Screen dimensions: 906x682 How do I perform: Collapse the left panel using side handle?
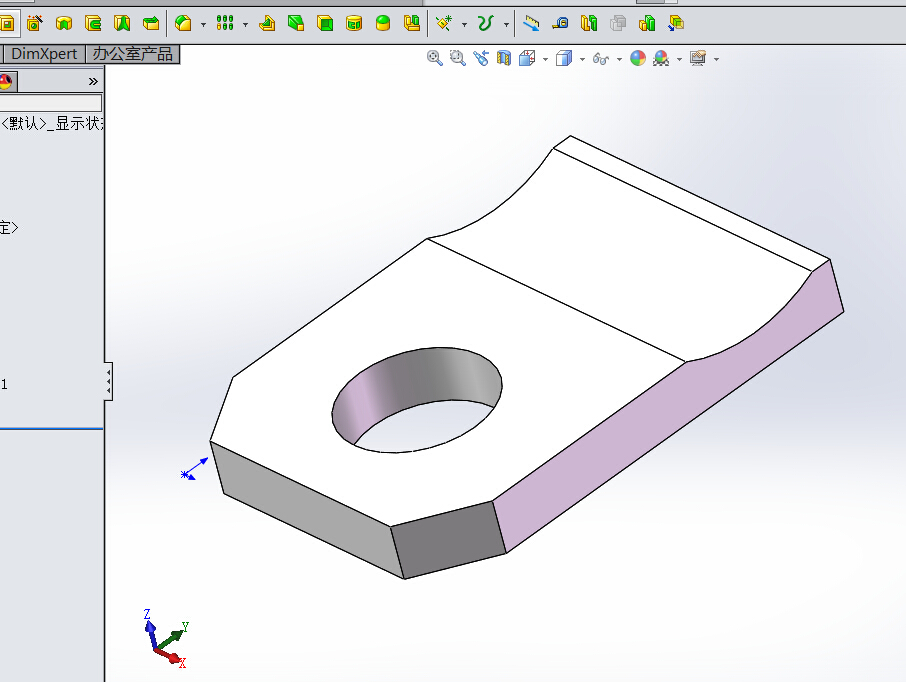(x=109, y=381)
